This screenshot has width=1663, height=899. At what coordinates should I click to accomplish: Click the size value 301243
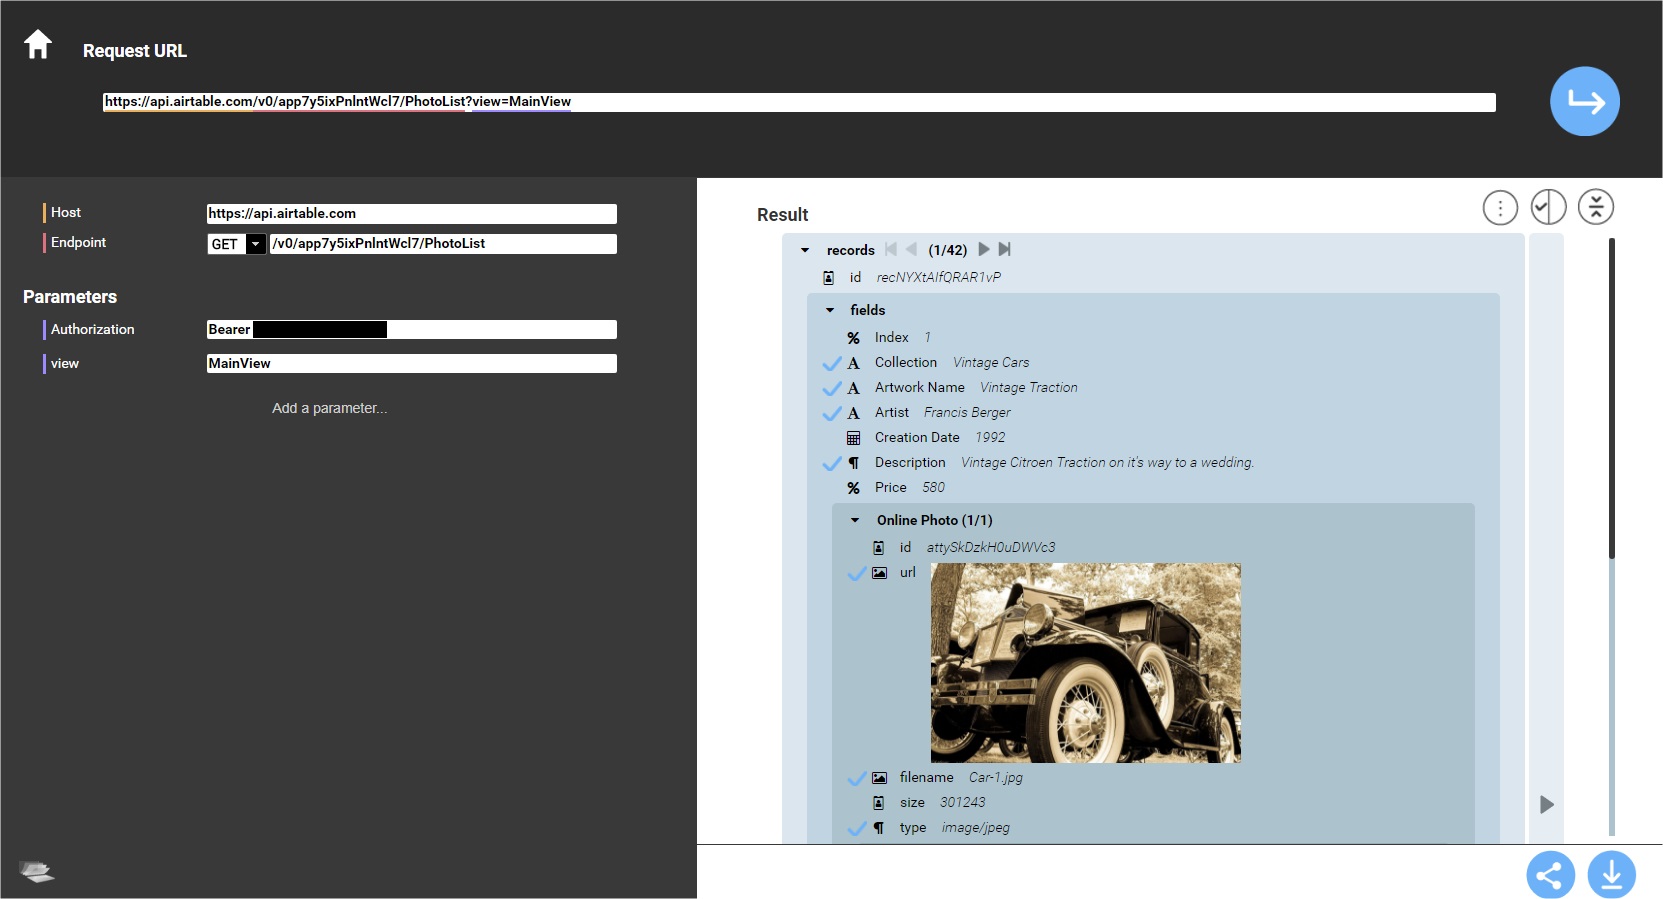962,802
